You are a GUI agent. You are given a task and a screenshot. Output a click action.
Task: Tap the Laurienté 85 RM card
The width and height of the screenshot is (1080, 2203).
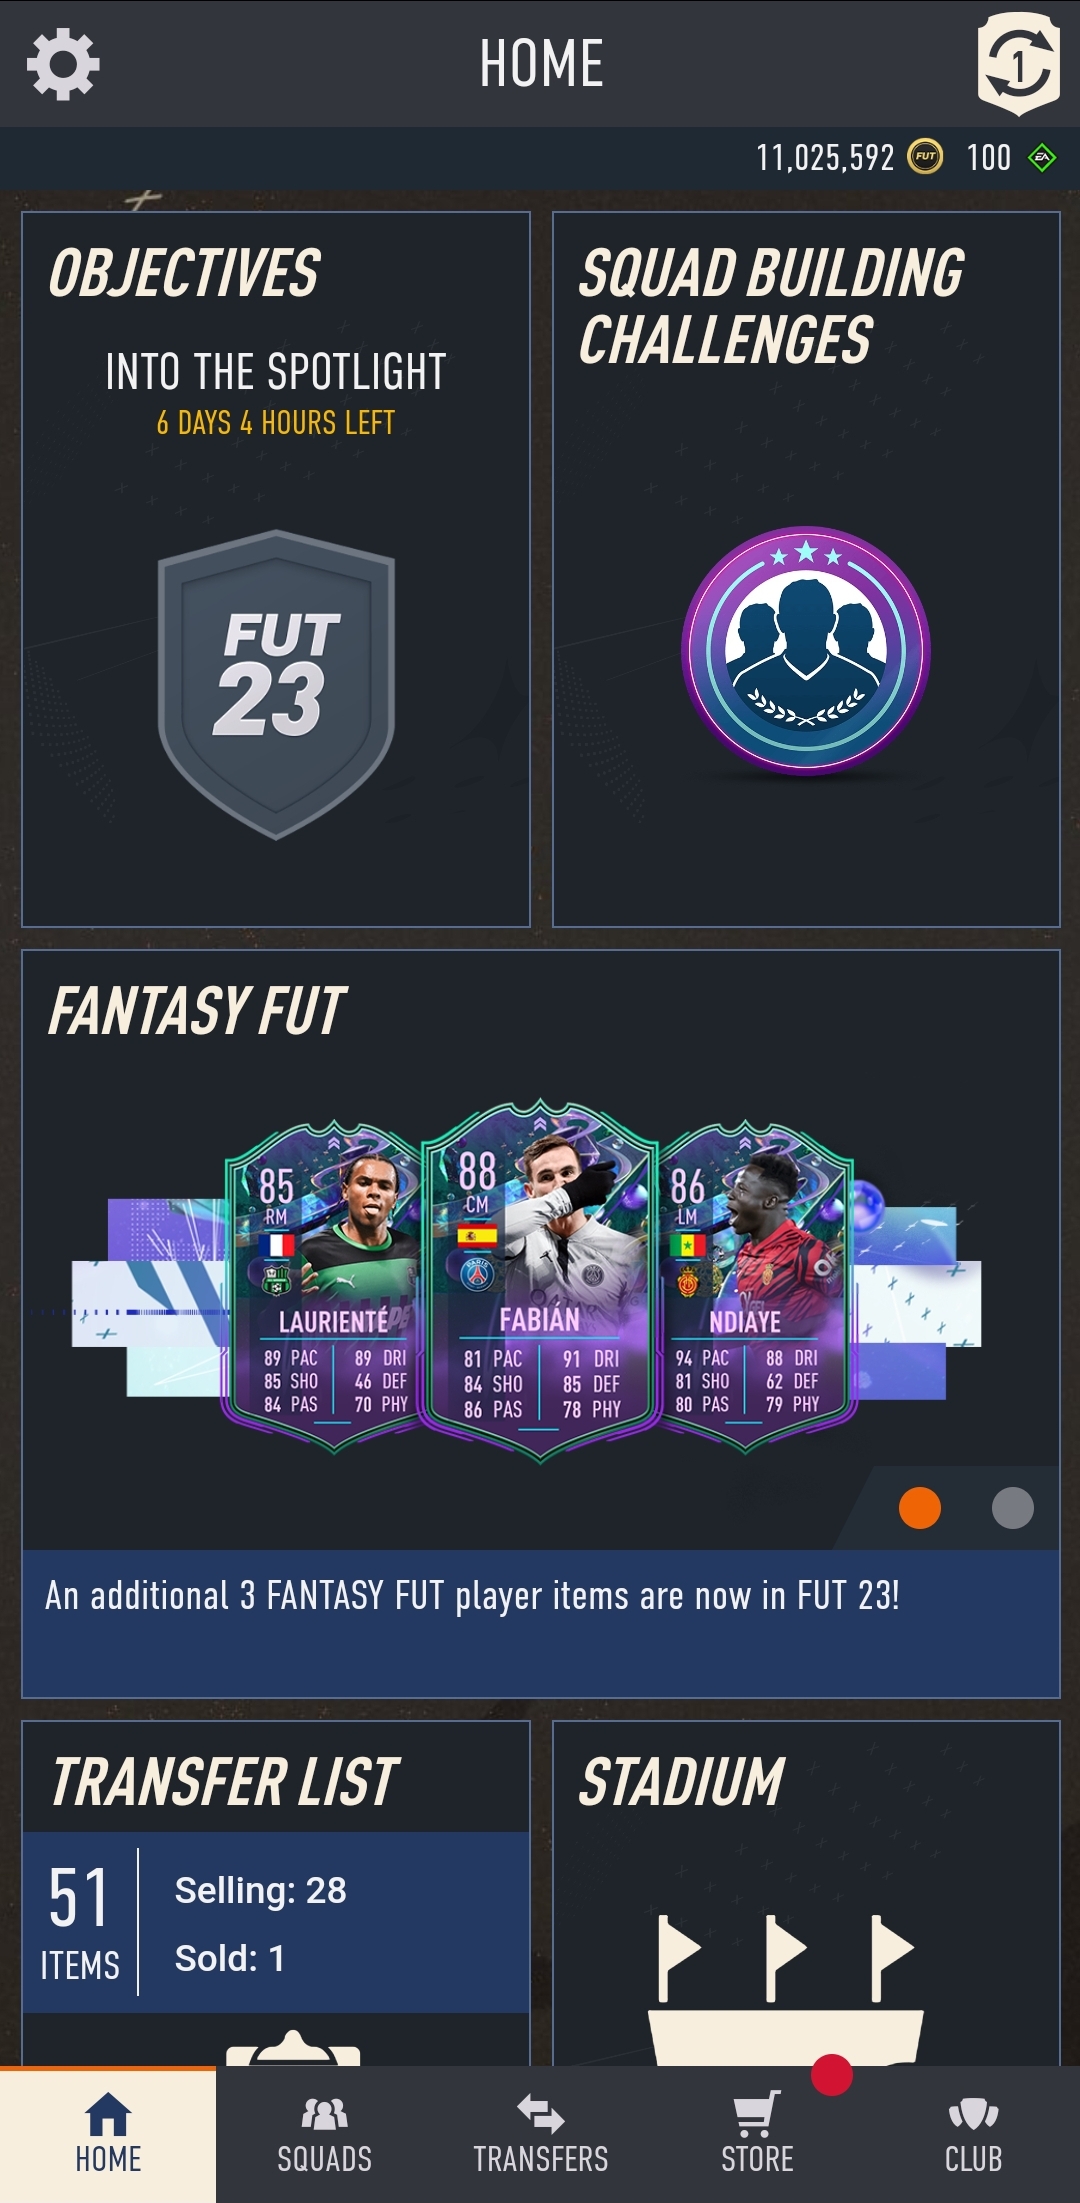coord(324,1286)
